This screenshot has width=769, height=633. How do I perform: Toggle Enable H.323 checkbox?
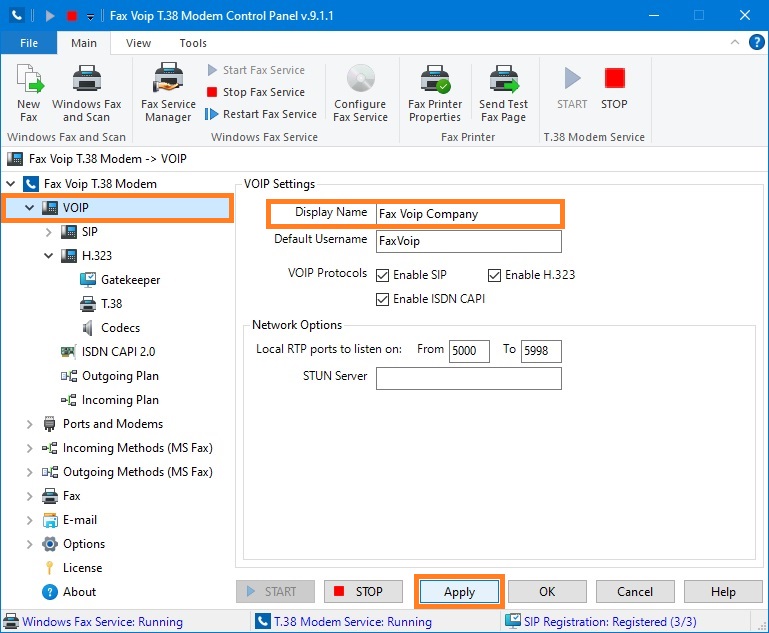[494, 275]
